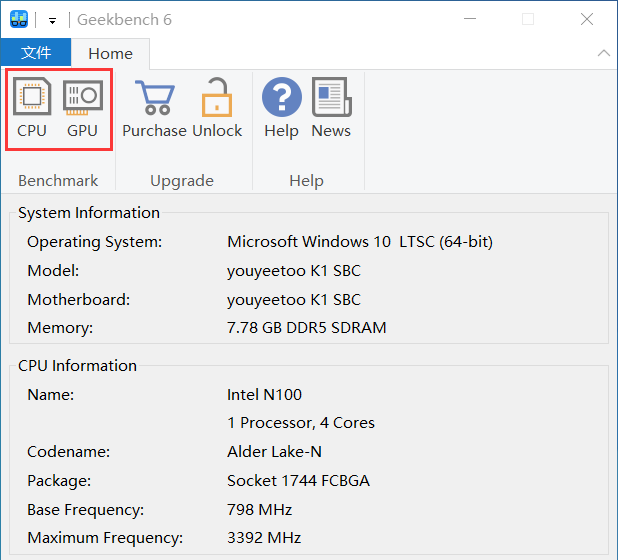
Task: Click the Benchmark ribbon group label
Action: pyautogui.click(x=58, y=181)
